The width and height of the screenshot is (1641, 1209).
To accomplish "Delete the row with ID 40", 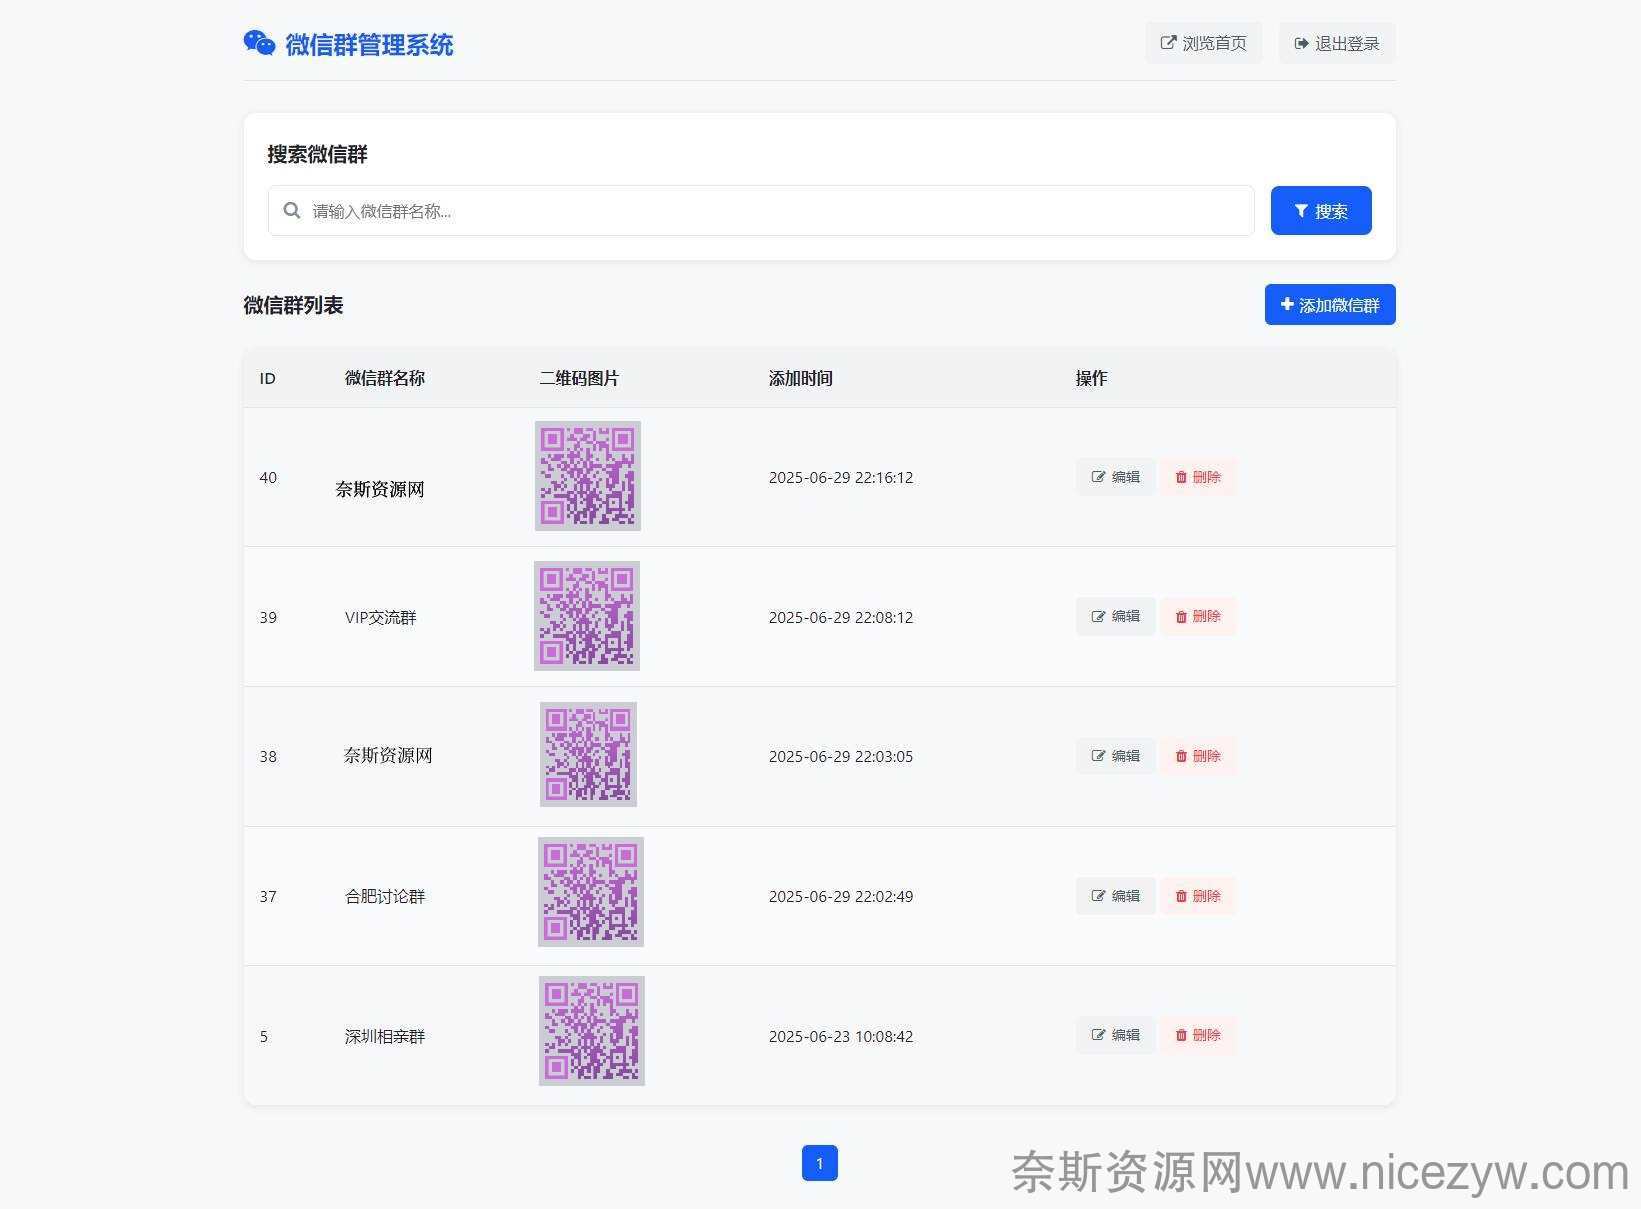I will (x=1198, y=477).
